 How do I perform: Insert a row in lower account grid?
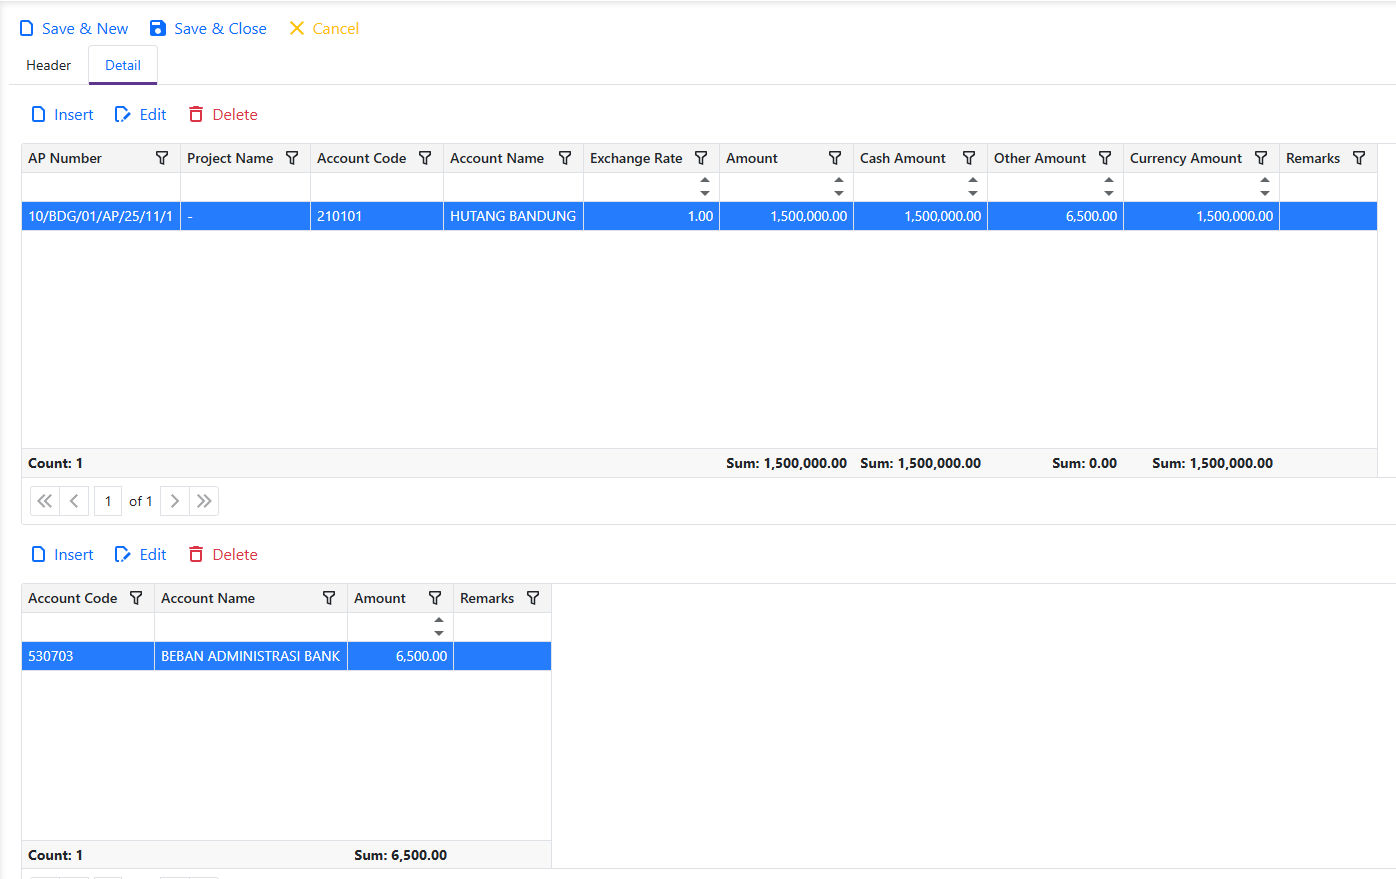tap(63, 554)
